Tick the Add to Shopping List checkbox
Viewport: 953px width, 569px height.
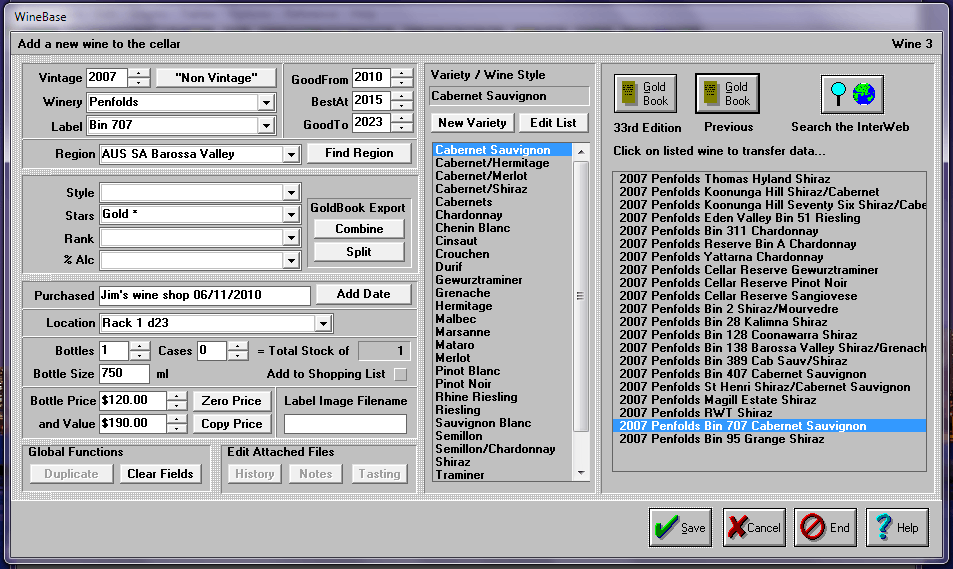pos(400,374)
